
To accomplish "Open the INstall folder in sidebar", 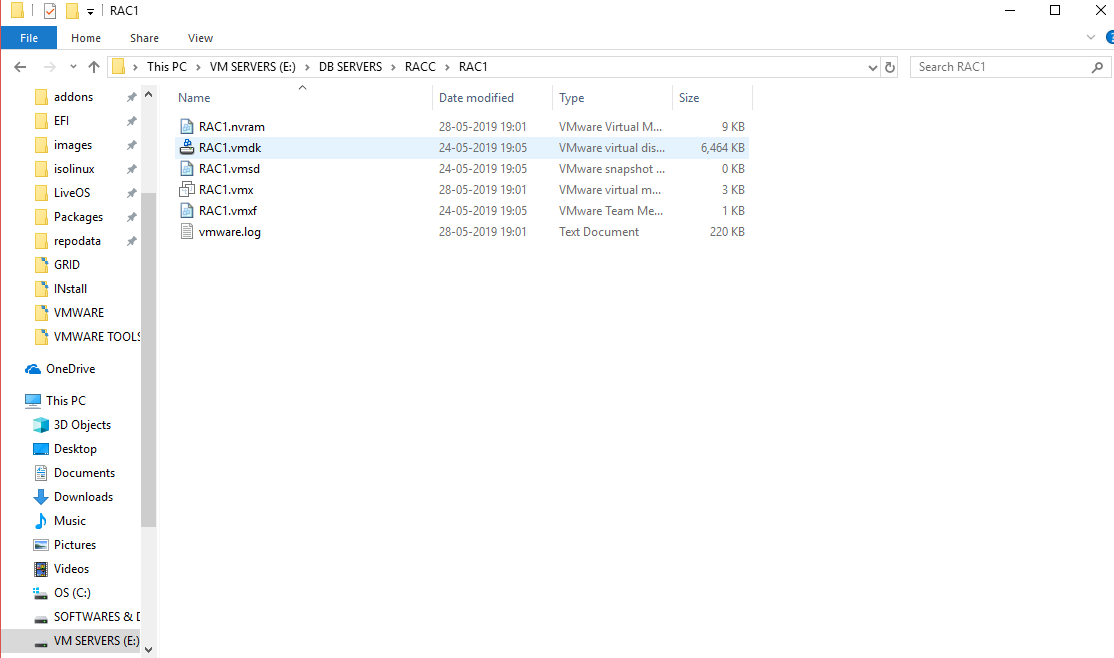I will point(70,288).
